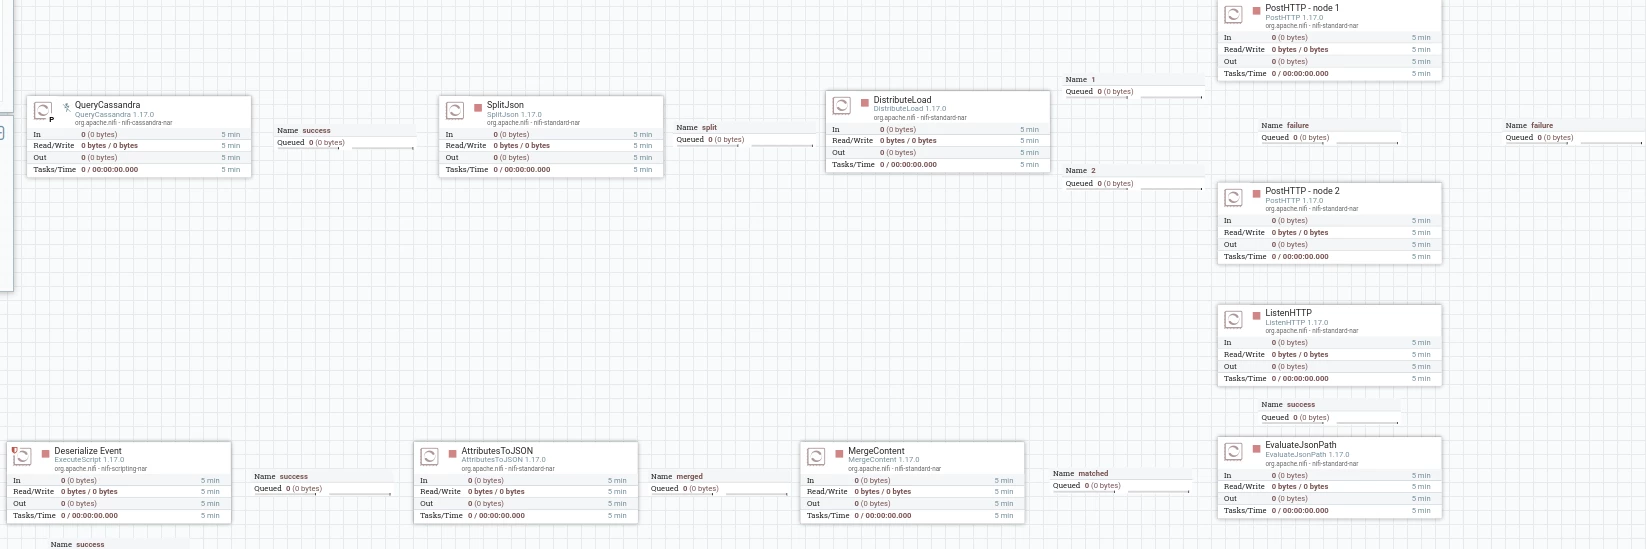The width and height of the screenshot is (1646, 549).
Task: Click the Tasks/Time row of AttributesToJSON
Action: (525, 516)
